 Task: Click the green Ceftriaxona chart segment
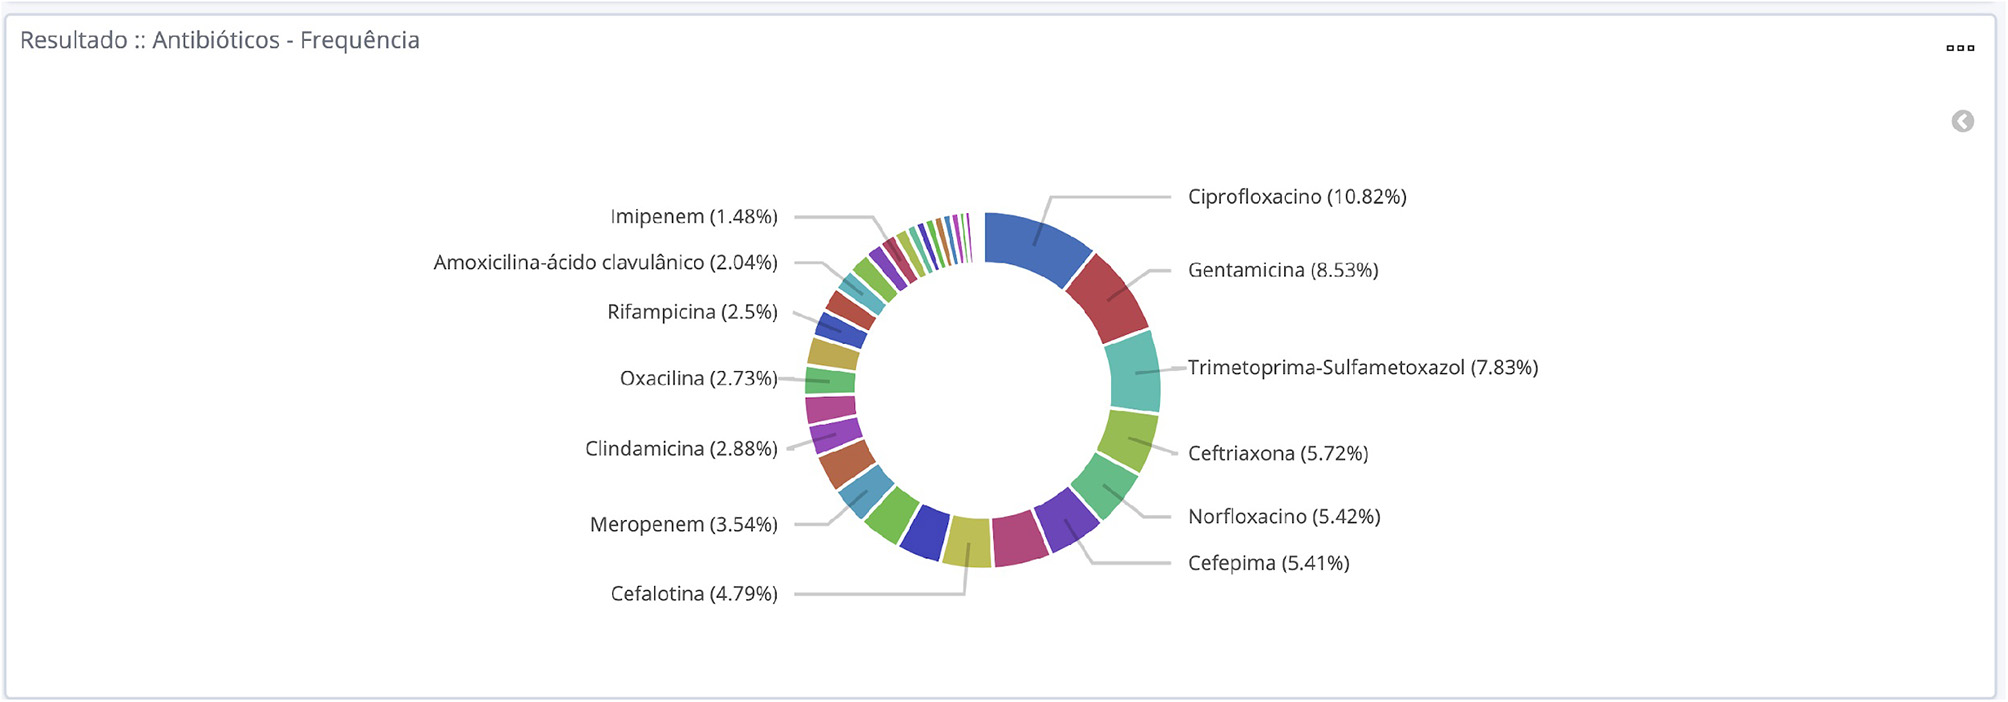(x=1128, y=439)
